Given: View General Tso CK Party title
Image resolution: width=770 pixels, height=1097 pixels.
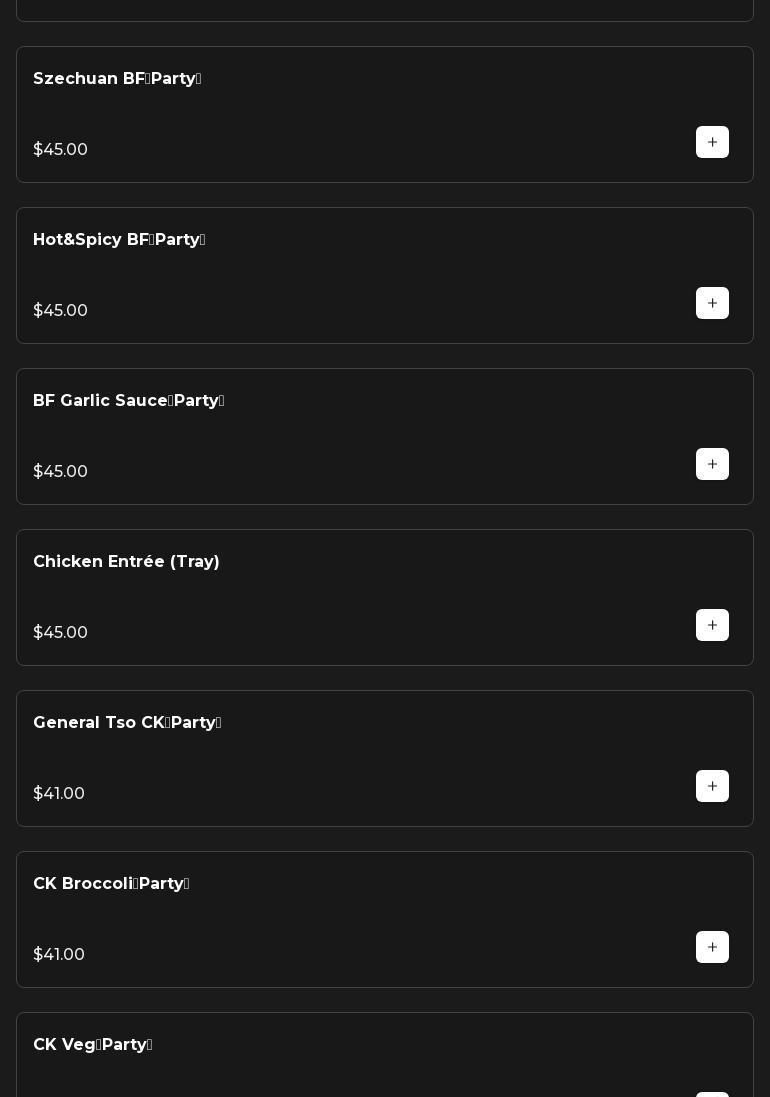Looking at the screenshot, I should pyautogui.click(x=127, y=723).
